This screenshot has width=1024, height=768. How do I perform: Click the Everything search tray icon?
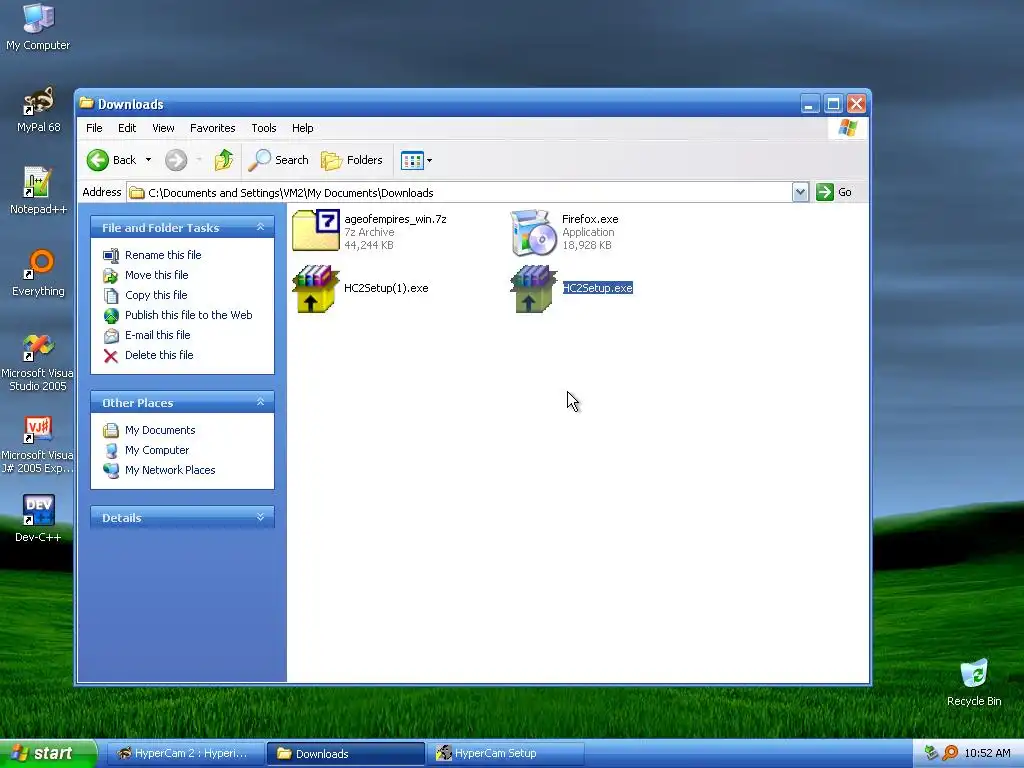coord(950,753)
